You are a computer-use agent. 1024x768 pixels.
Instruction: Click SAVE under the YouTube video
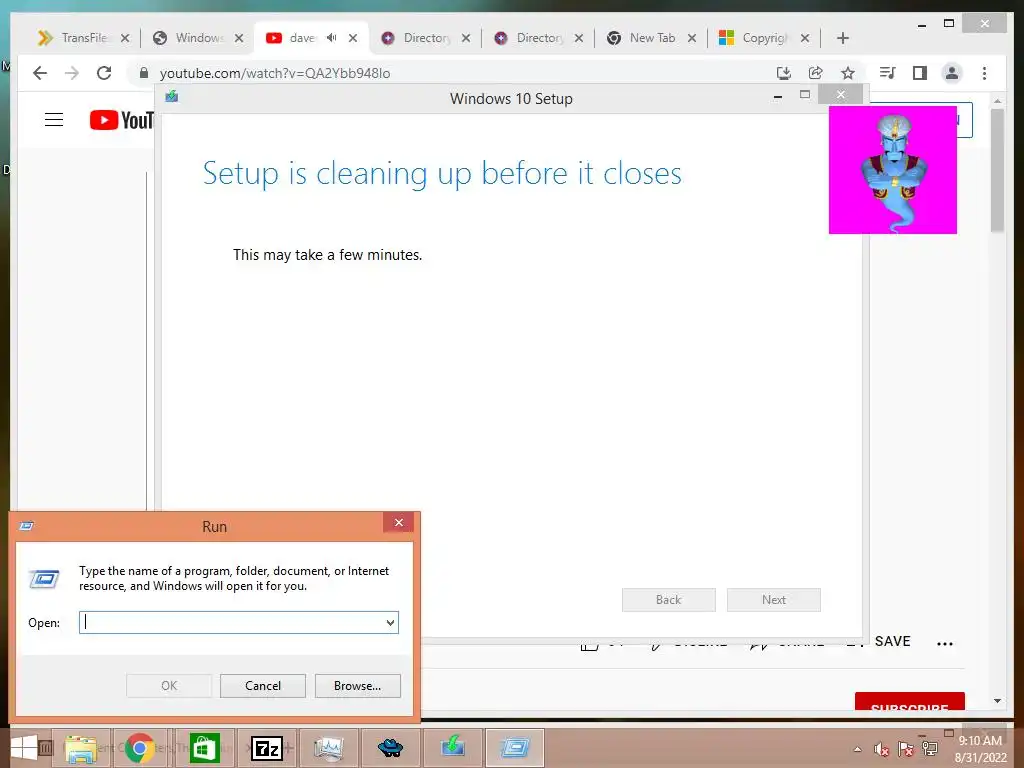click(892, 641)
